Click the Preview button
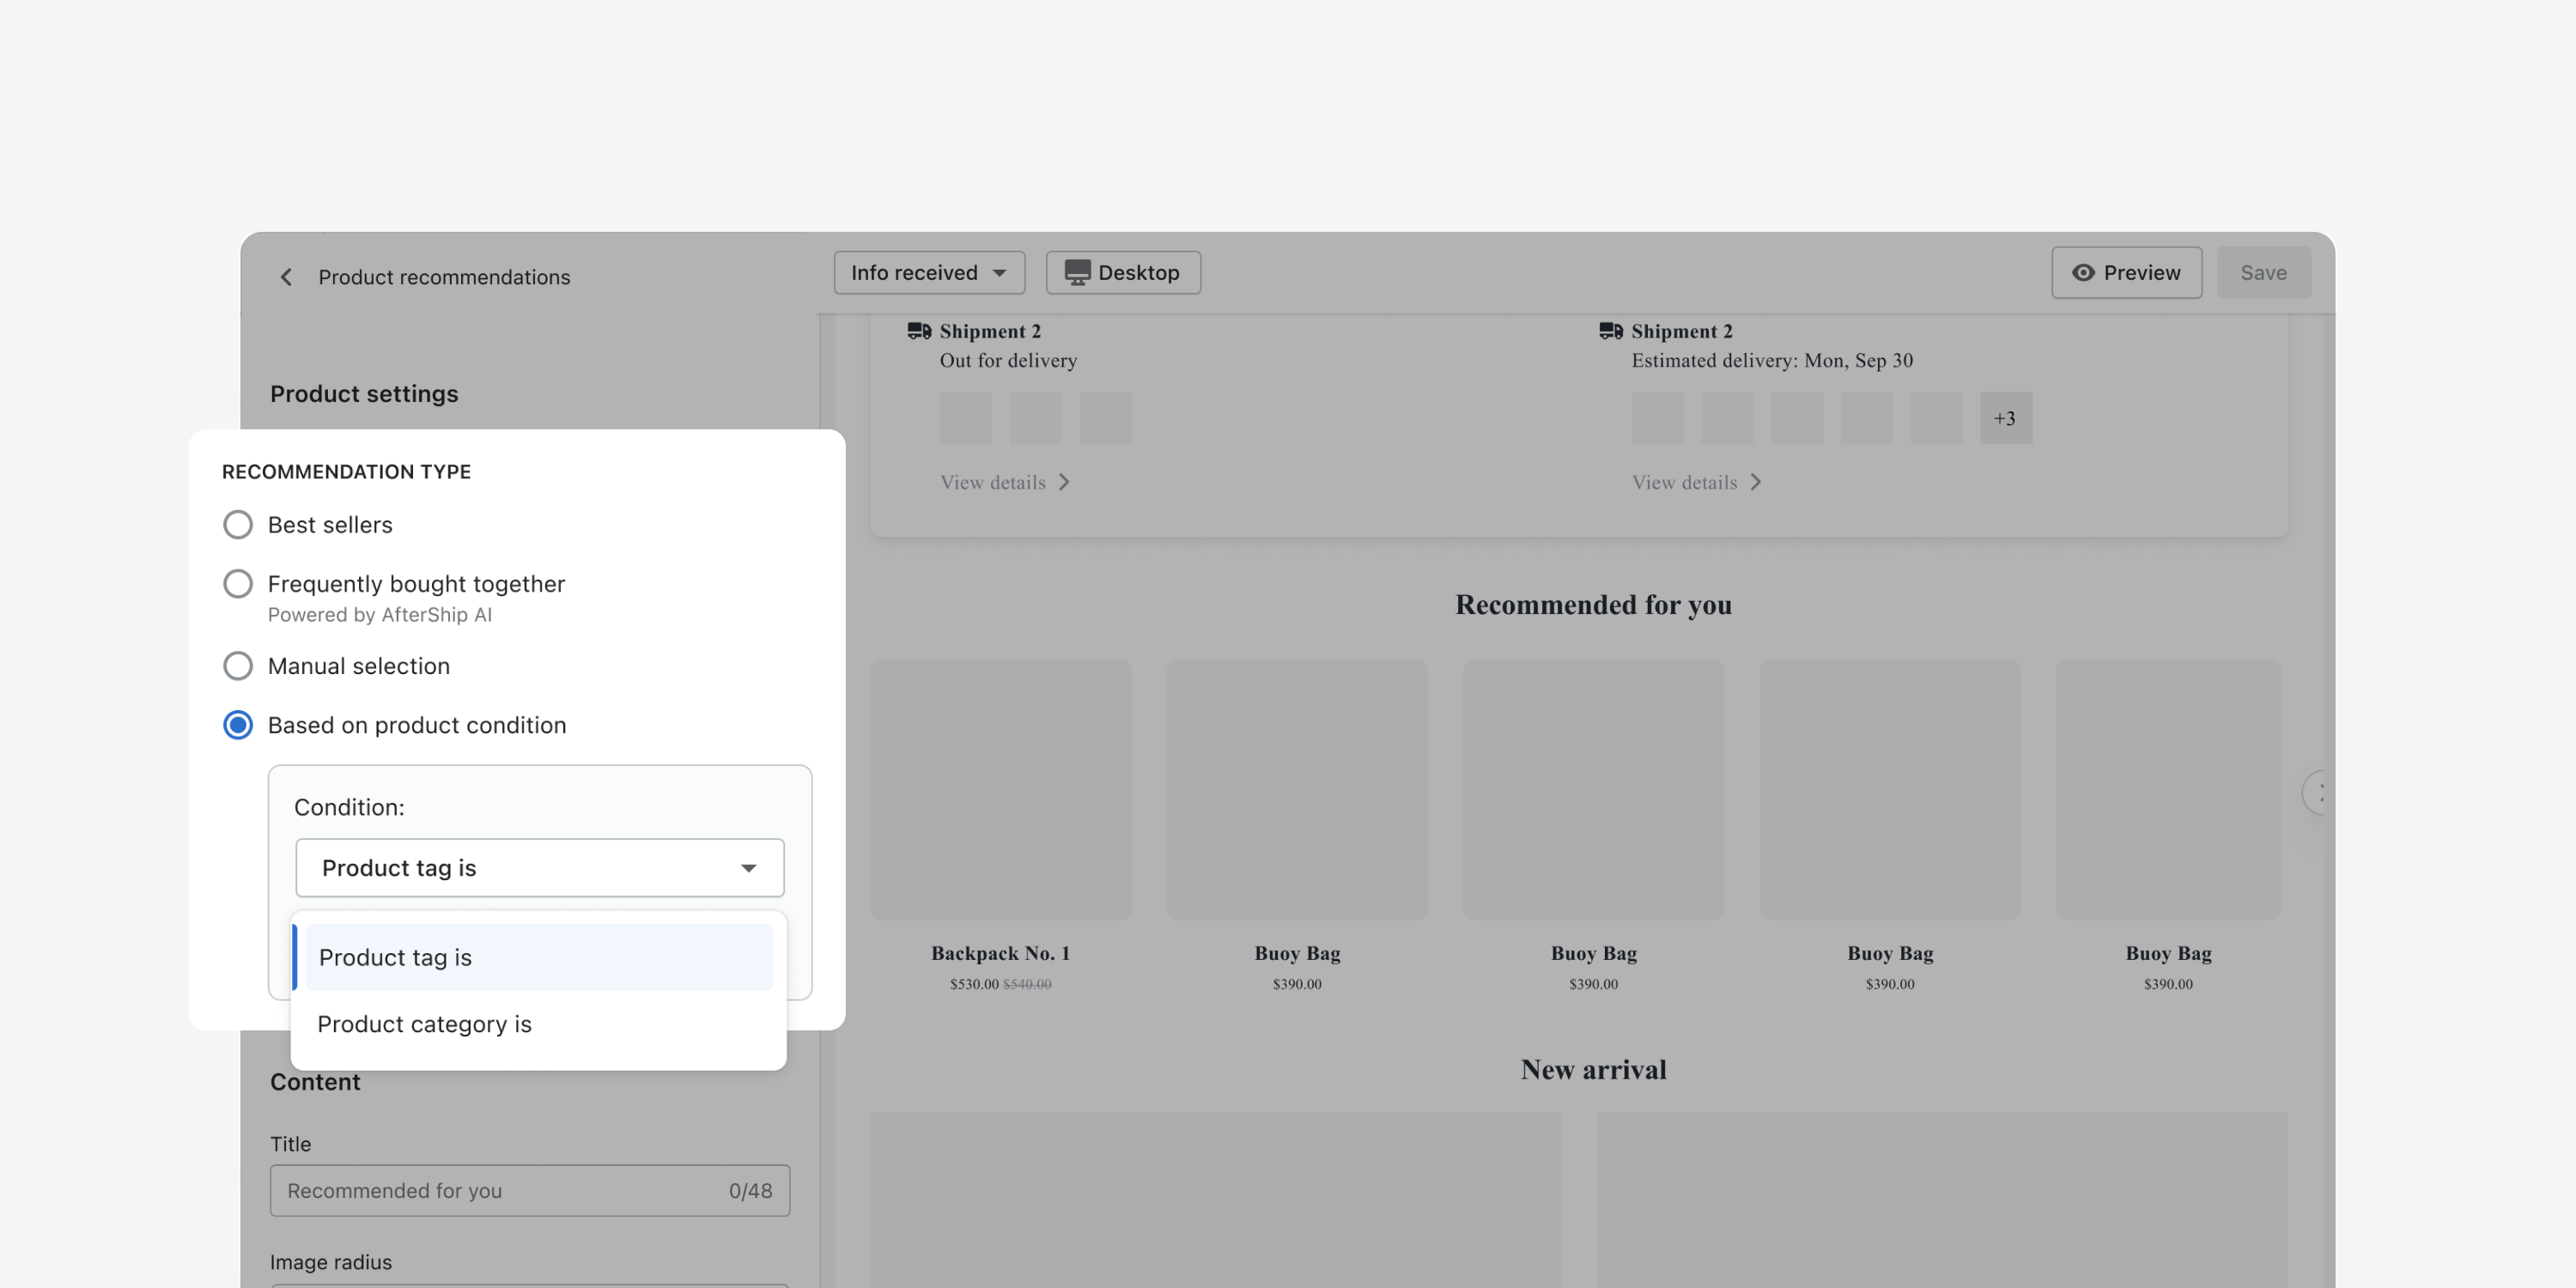This screenshot has width=2576, height=1288. [2126, 273]
